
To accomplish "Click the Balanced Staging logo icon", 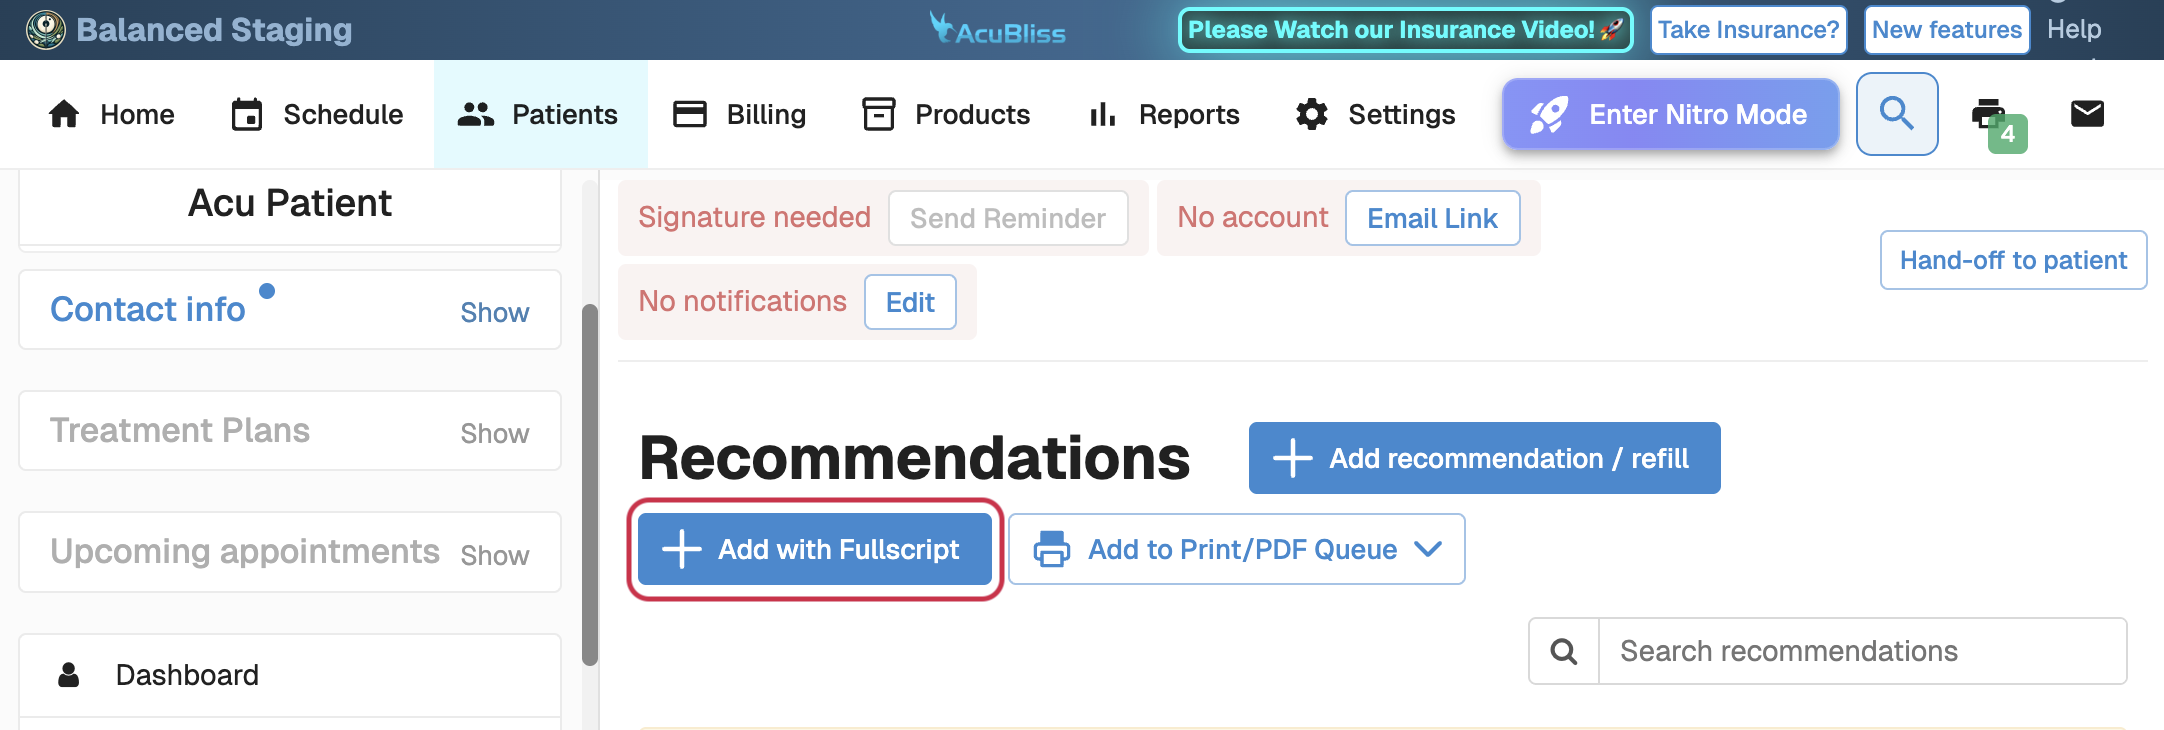I will [45, 30].
